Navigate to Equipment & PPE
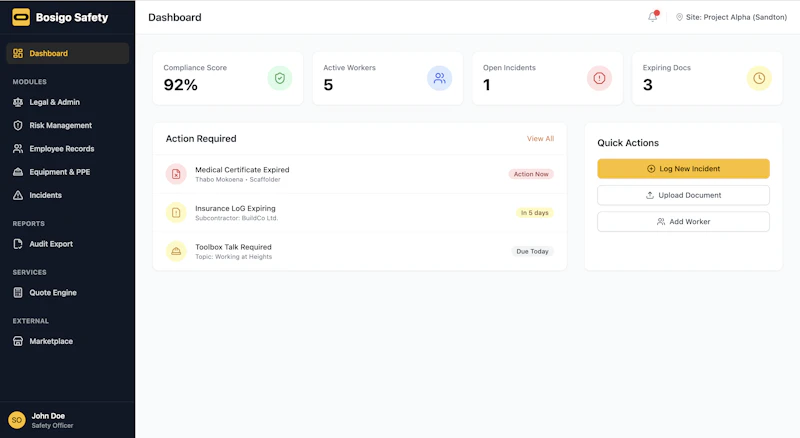Viewport: 800px width, 438px height. (68, 172)
